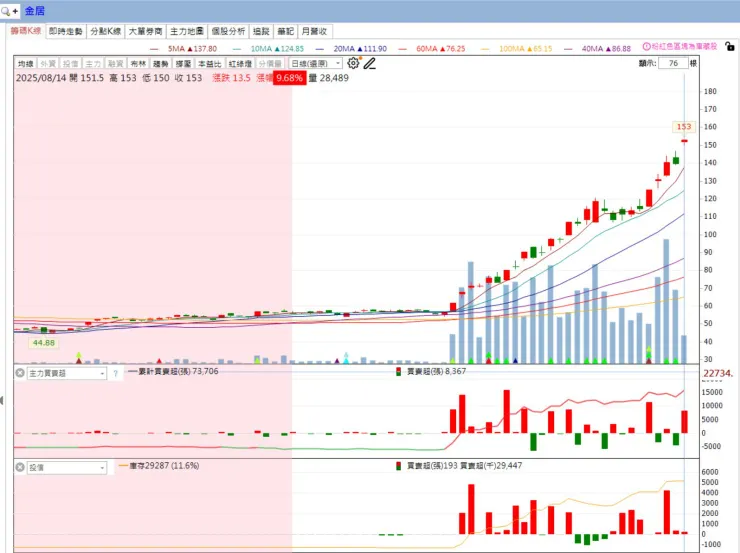Open help question mark for 主力買賣超
The height and width of the screenshot is (553, 740).
[115, 374]
